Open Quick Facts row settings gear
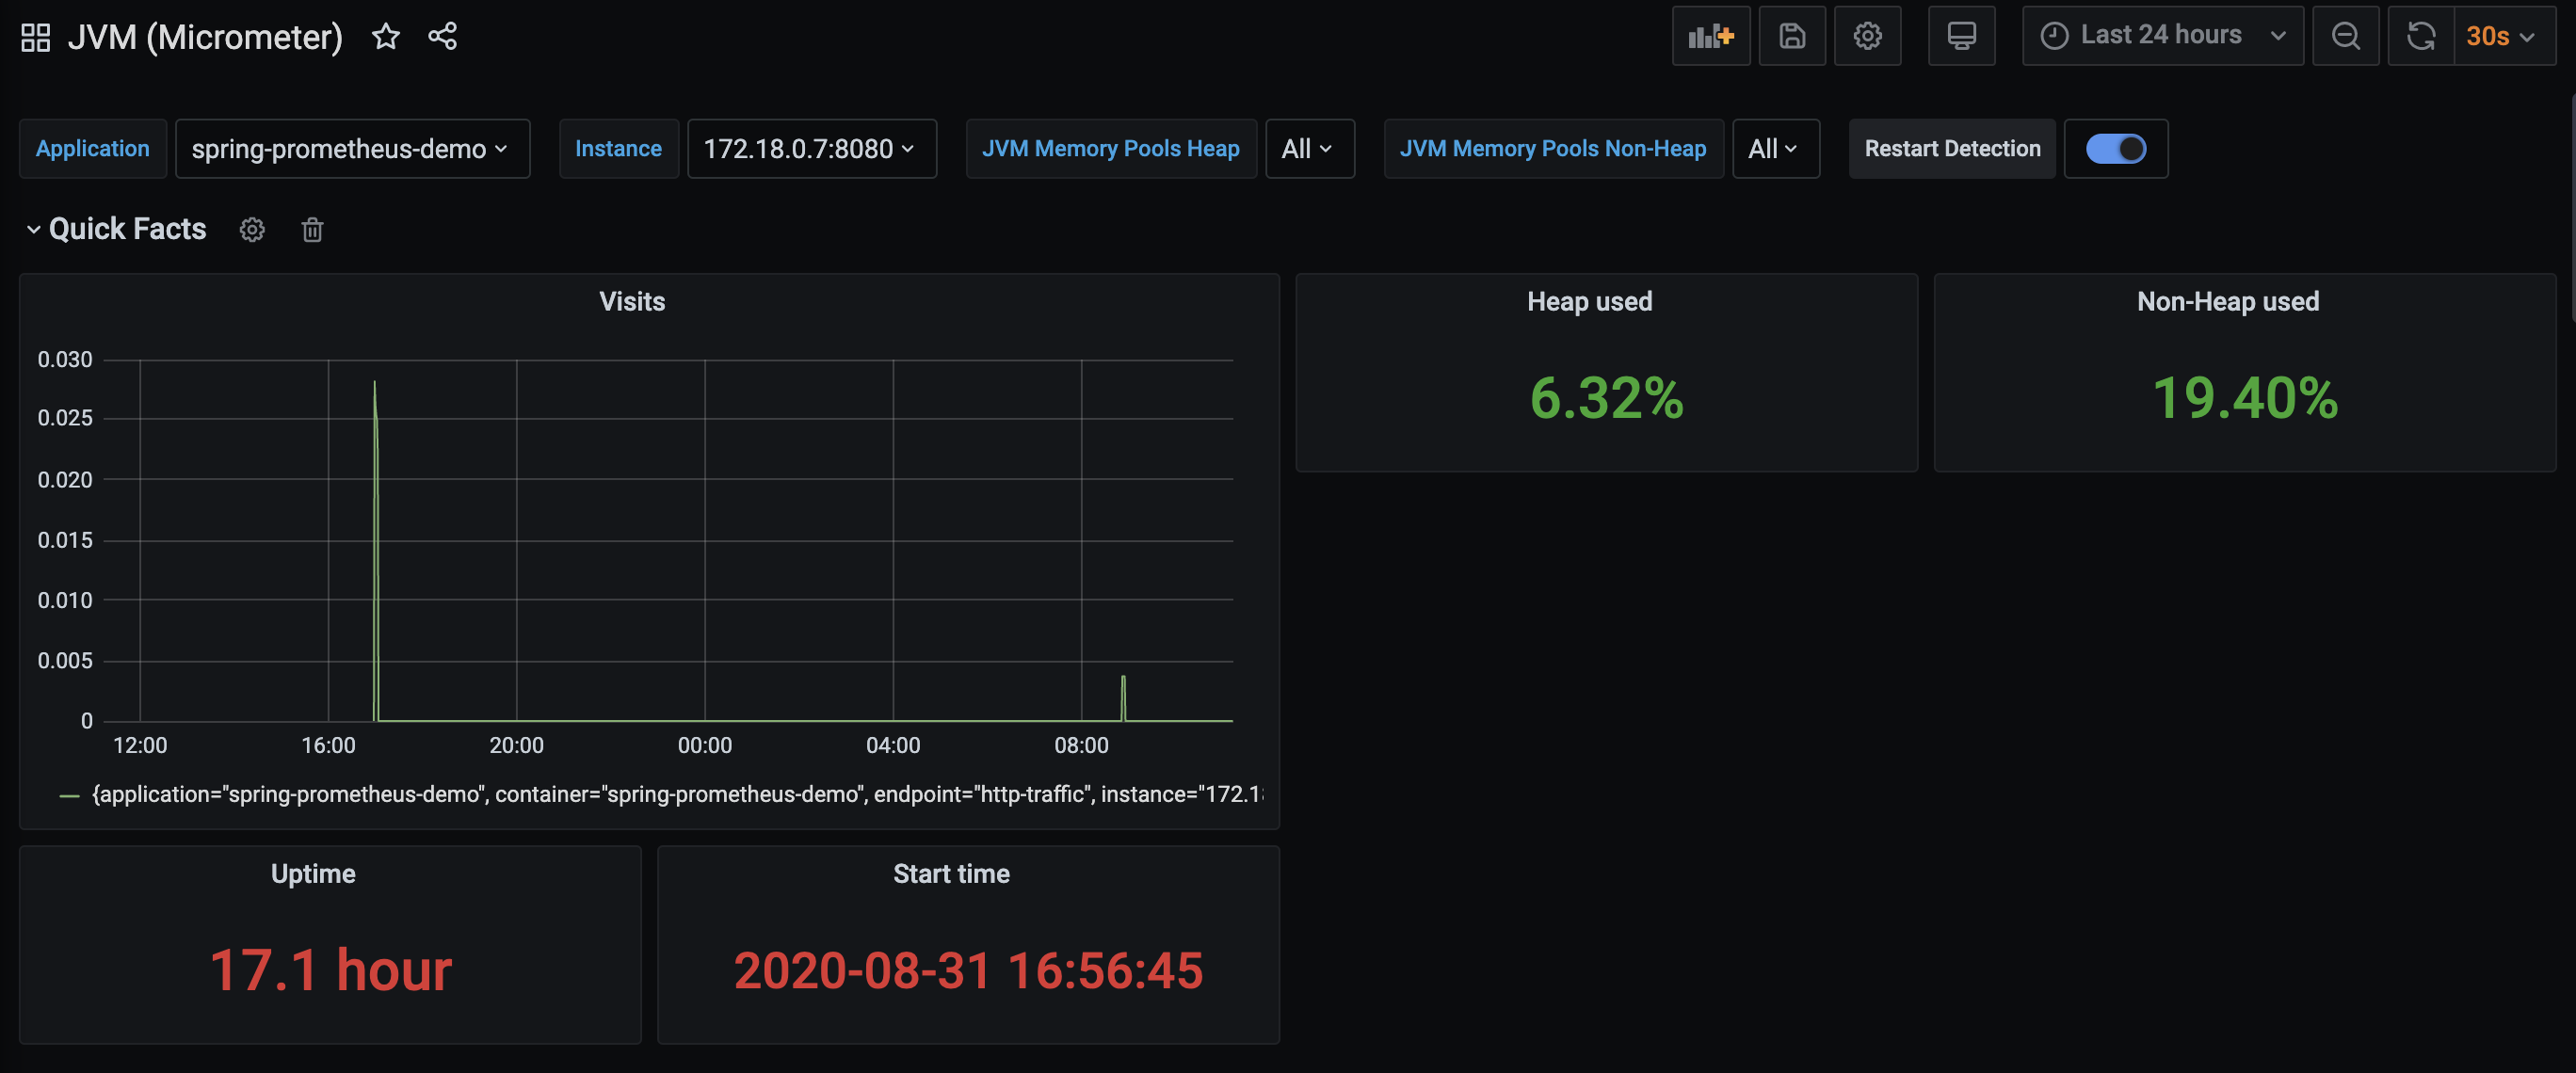The height and width of the screenshot is (1073, 2576). [x=252, y=230]
